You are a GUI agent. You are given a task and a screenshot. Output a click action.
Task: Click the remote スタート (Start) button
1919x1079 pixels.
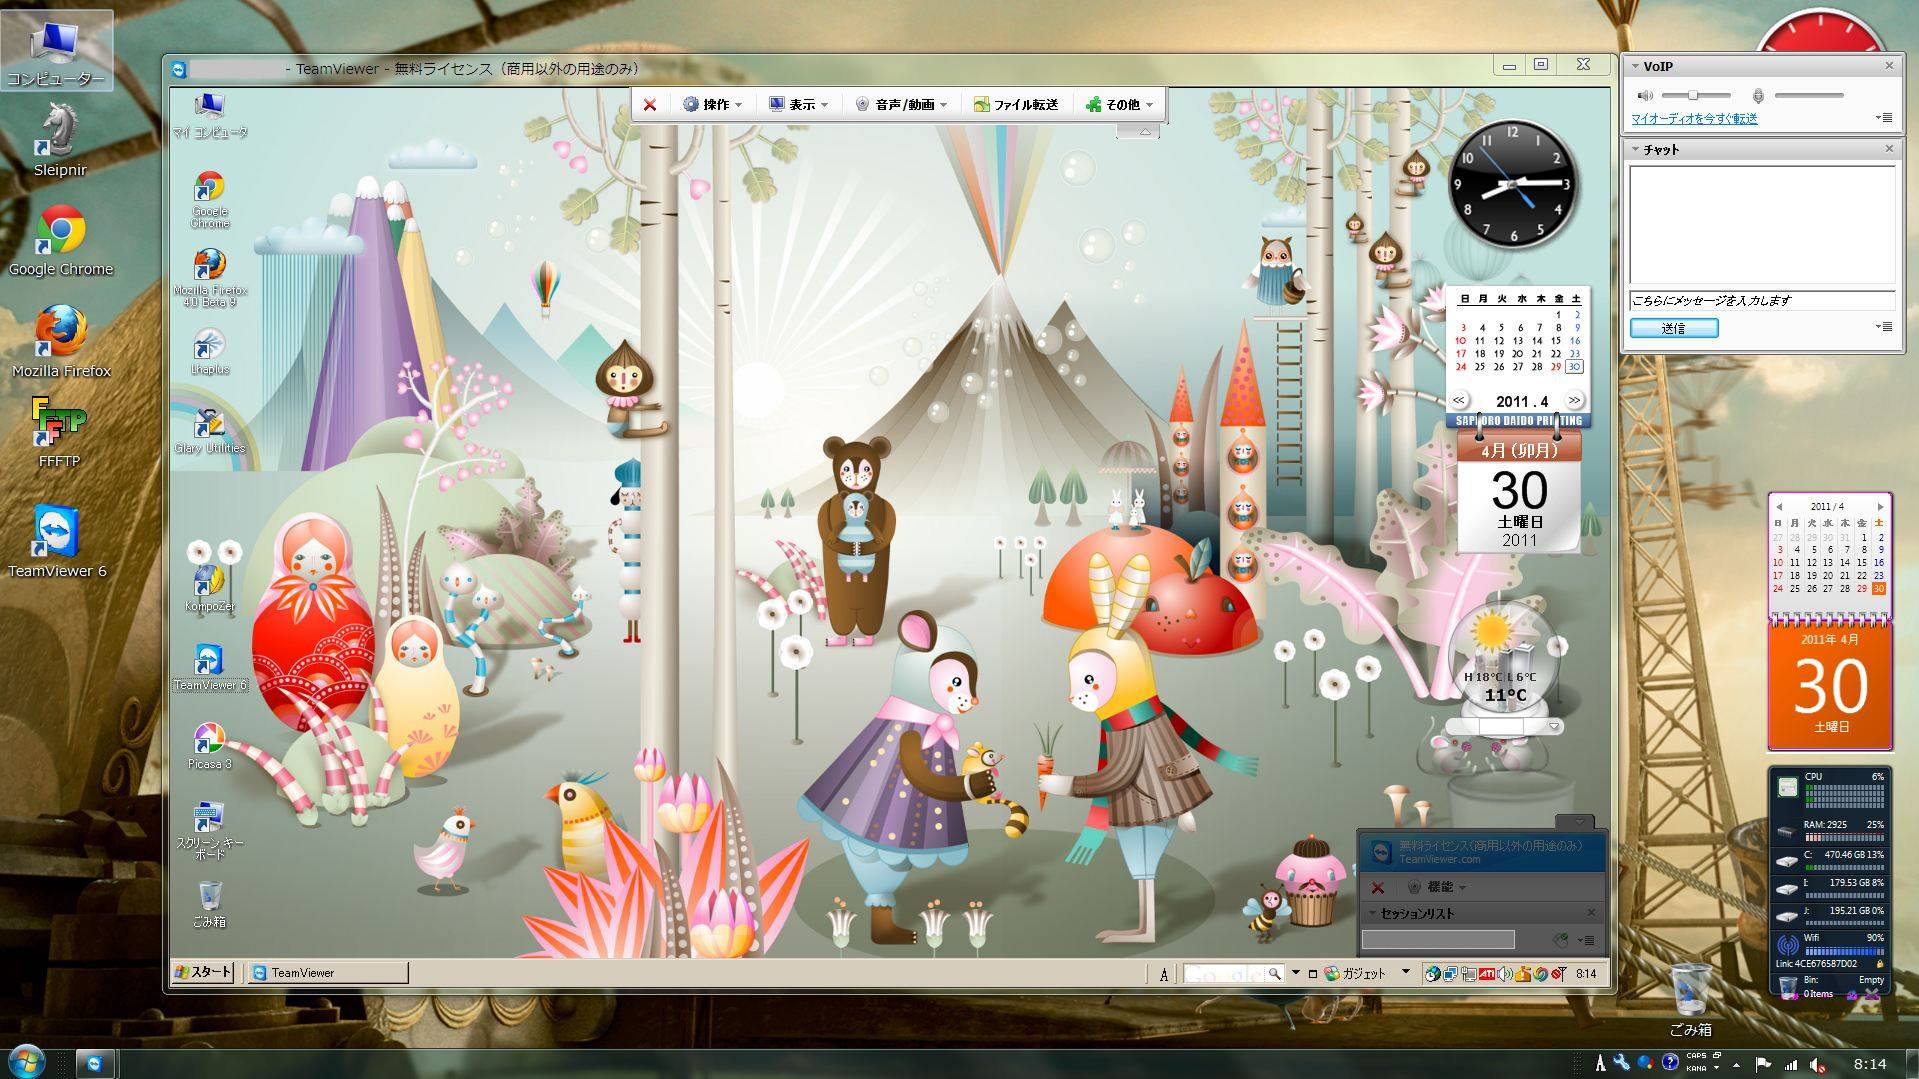pos(203,972)
